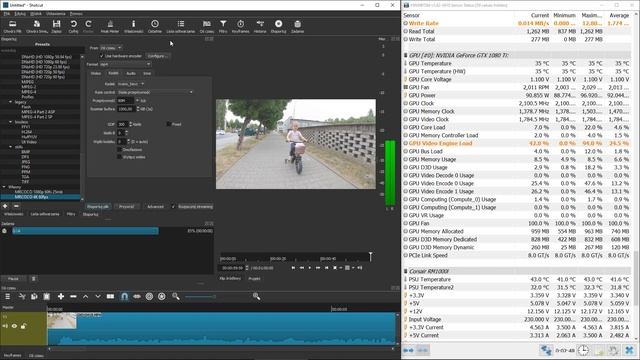Click the timeline Ripple Delete minus icon
Image resolution: width=640 pixels, height=360 pixels.
point(73,296)
